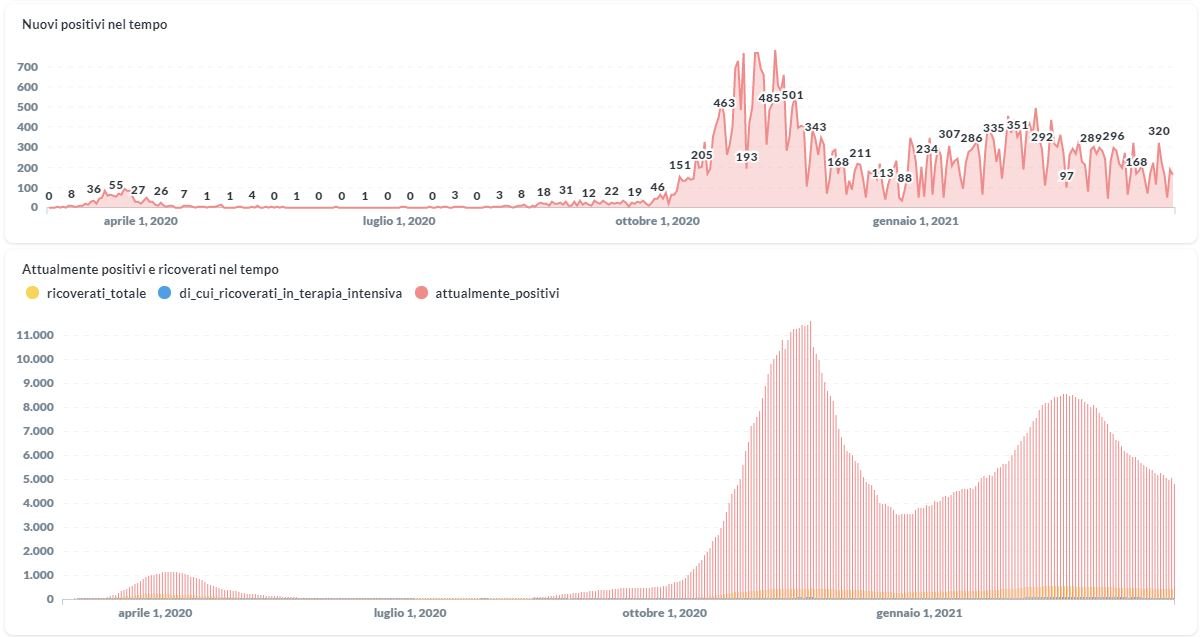Select the 463 data point label
The width and height of the screenshot is (1200, 637).
tap(724, 103)
